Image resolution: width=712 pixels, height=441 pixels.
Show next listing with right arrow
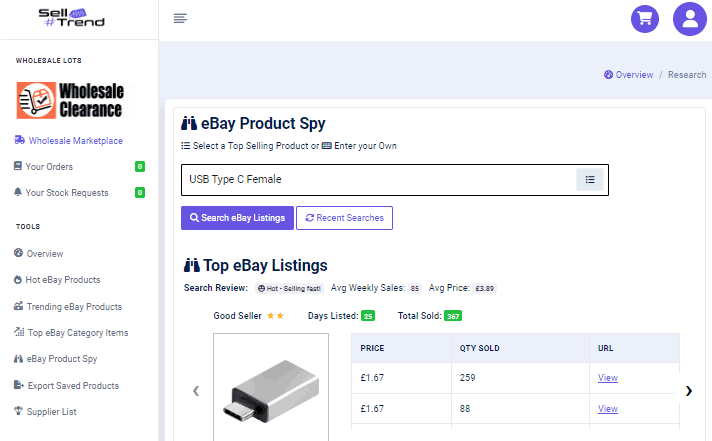point(688,391)
